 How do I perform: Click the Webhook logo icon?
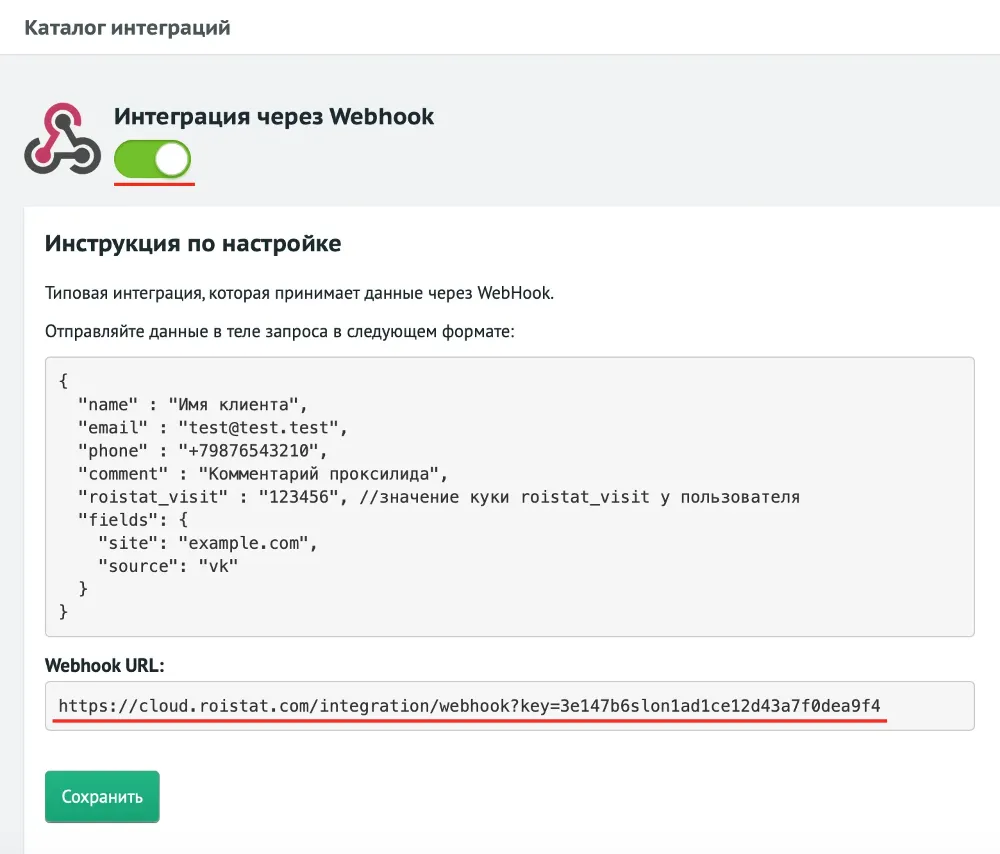click(x=62, y=139)
